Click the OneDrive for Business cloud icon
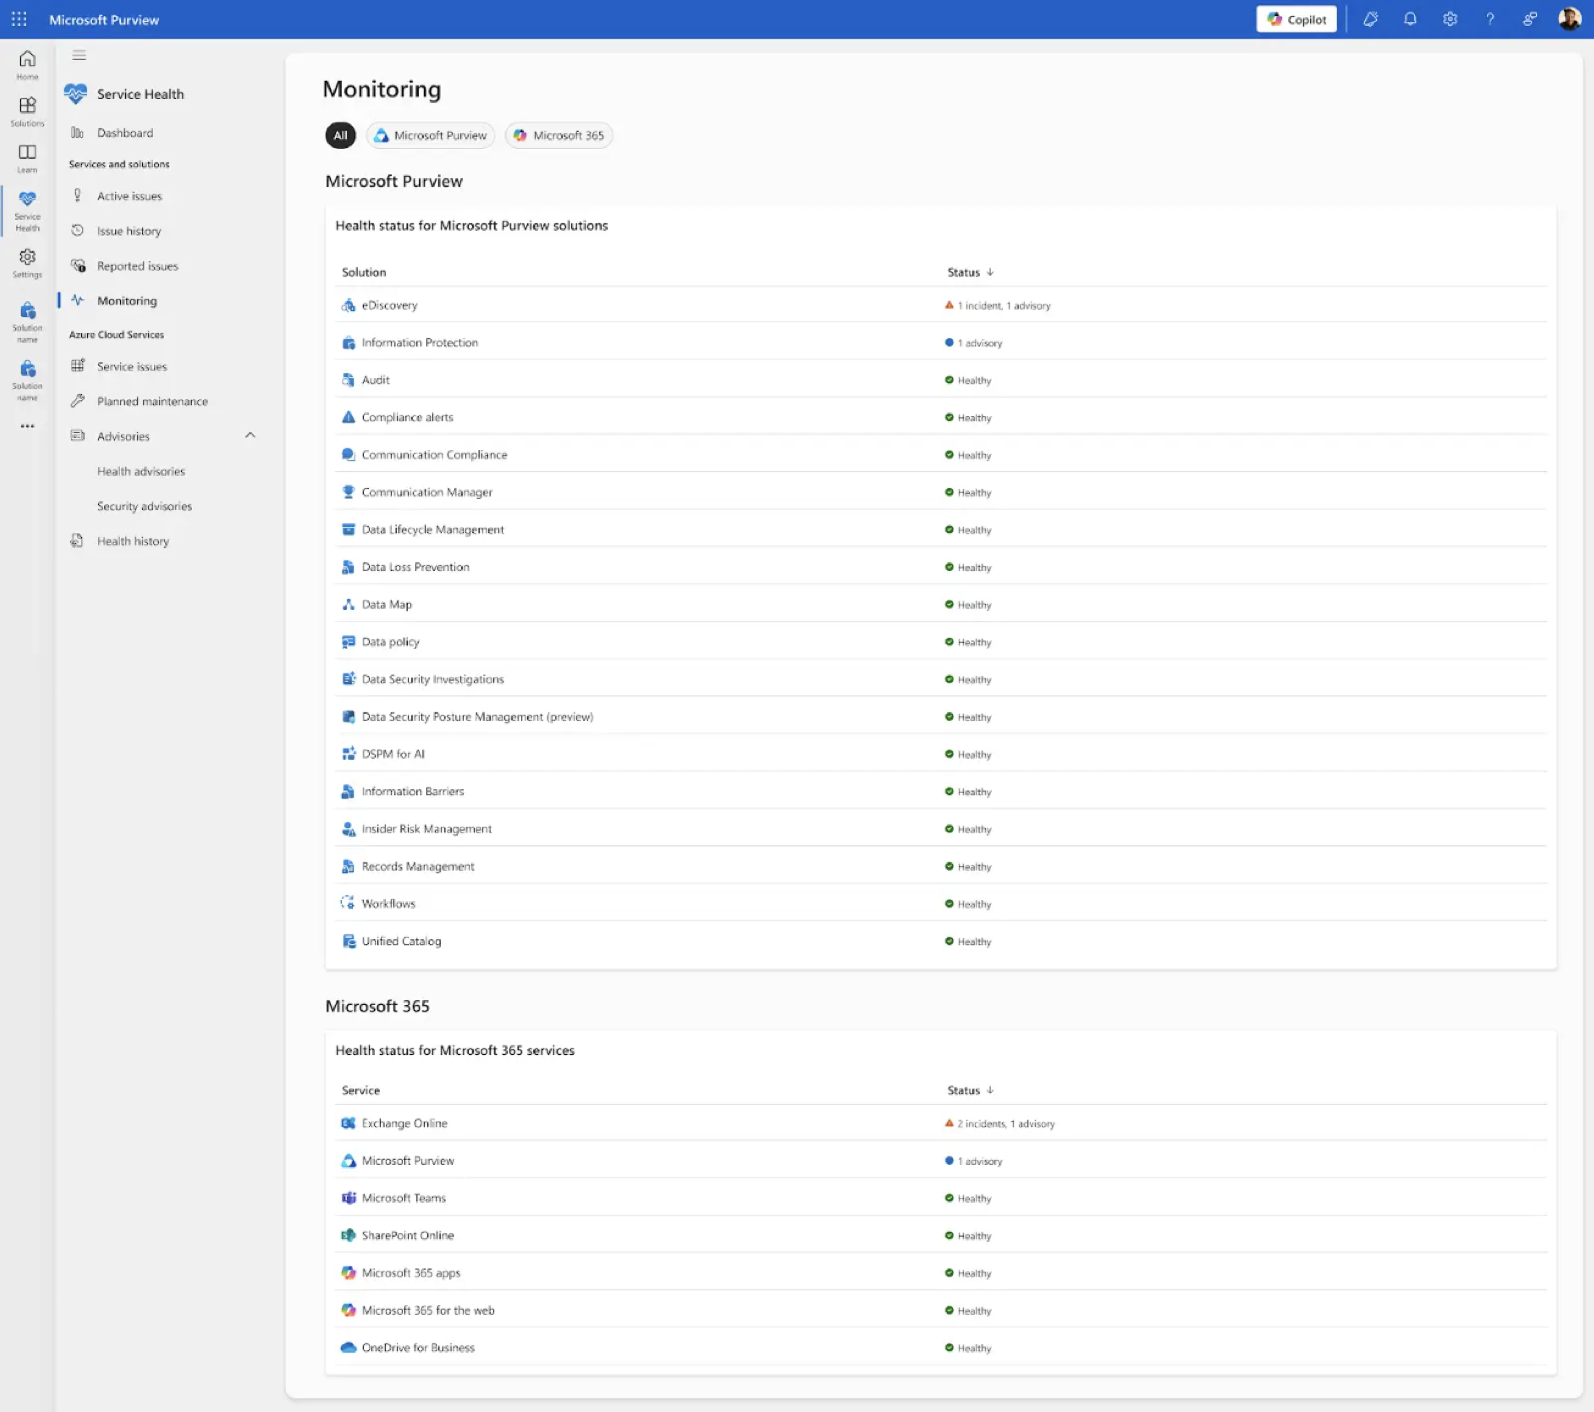 point(348,1347)
